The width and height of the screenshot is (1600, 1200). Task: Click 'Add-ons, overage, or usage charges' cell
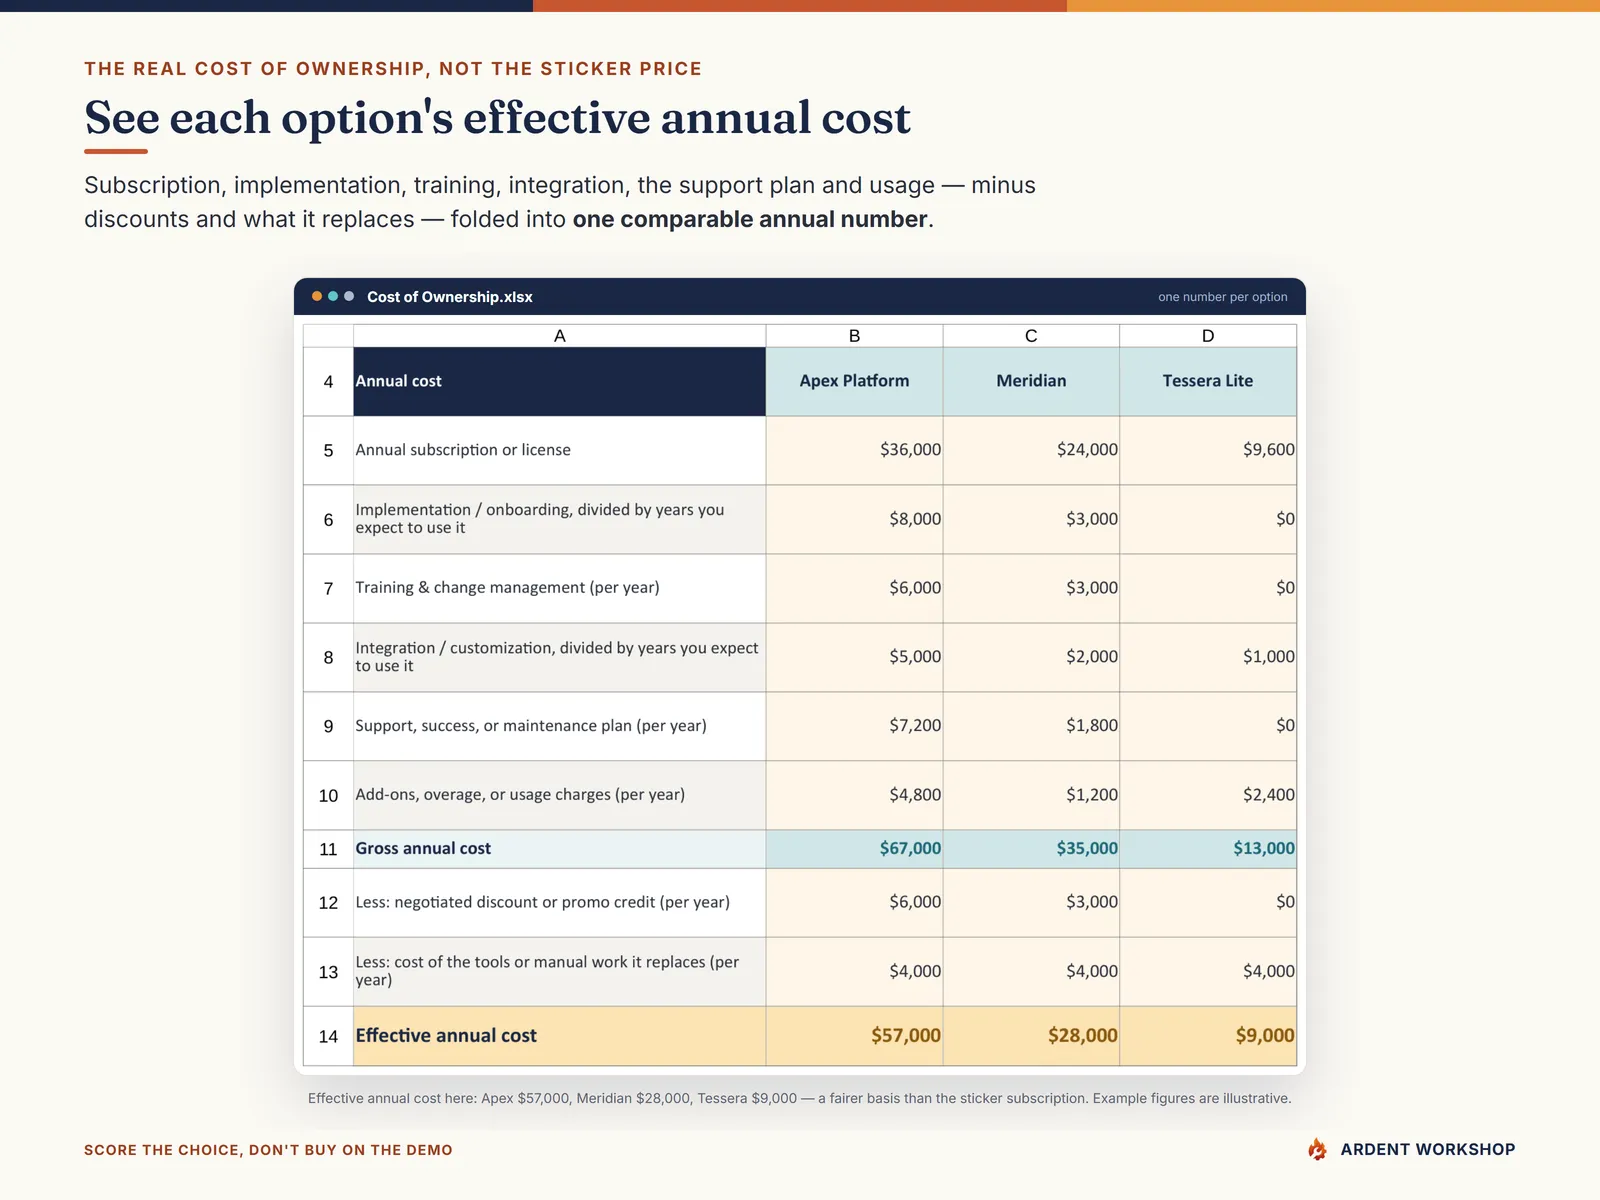point(559,795)
